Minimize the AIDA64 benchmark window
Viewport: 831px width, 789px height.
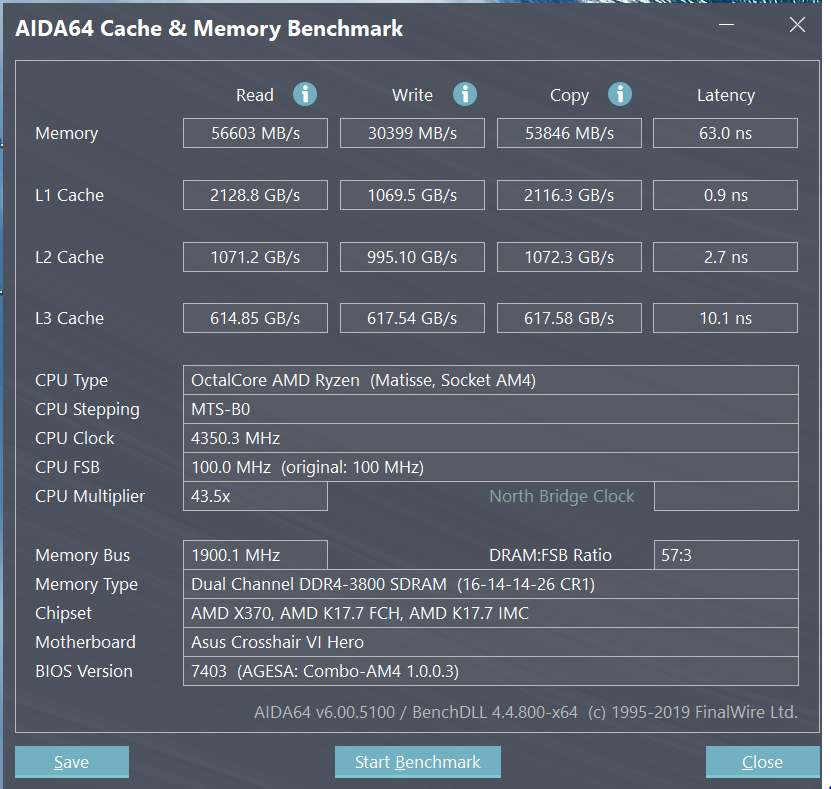click(x=726, y=25)
